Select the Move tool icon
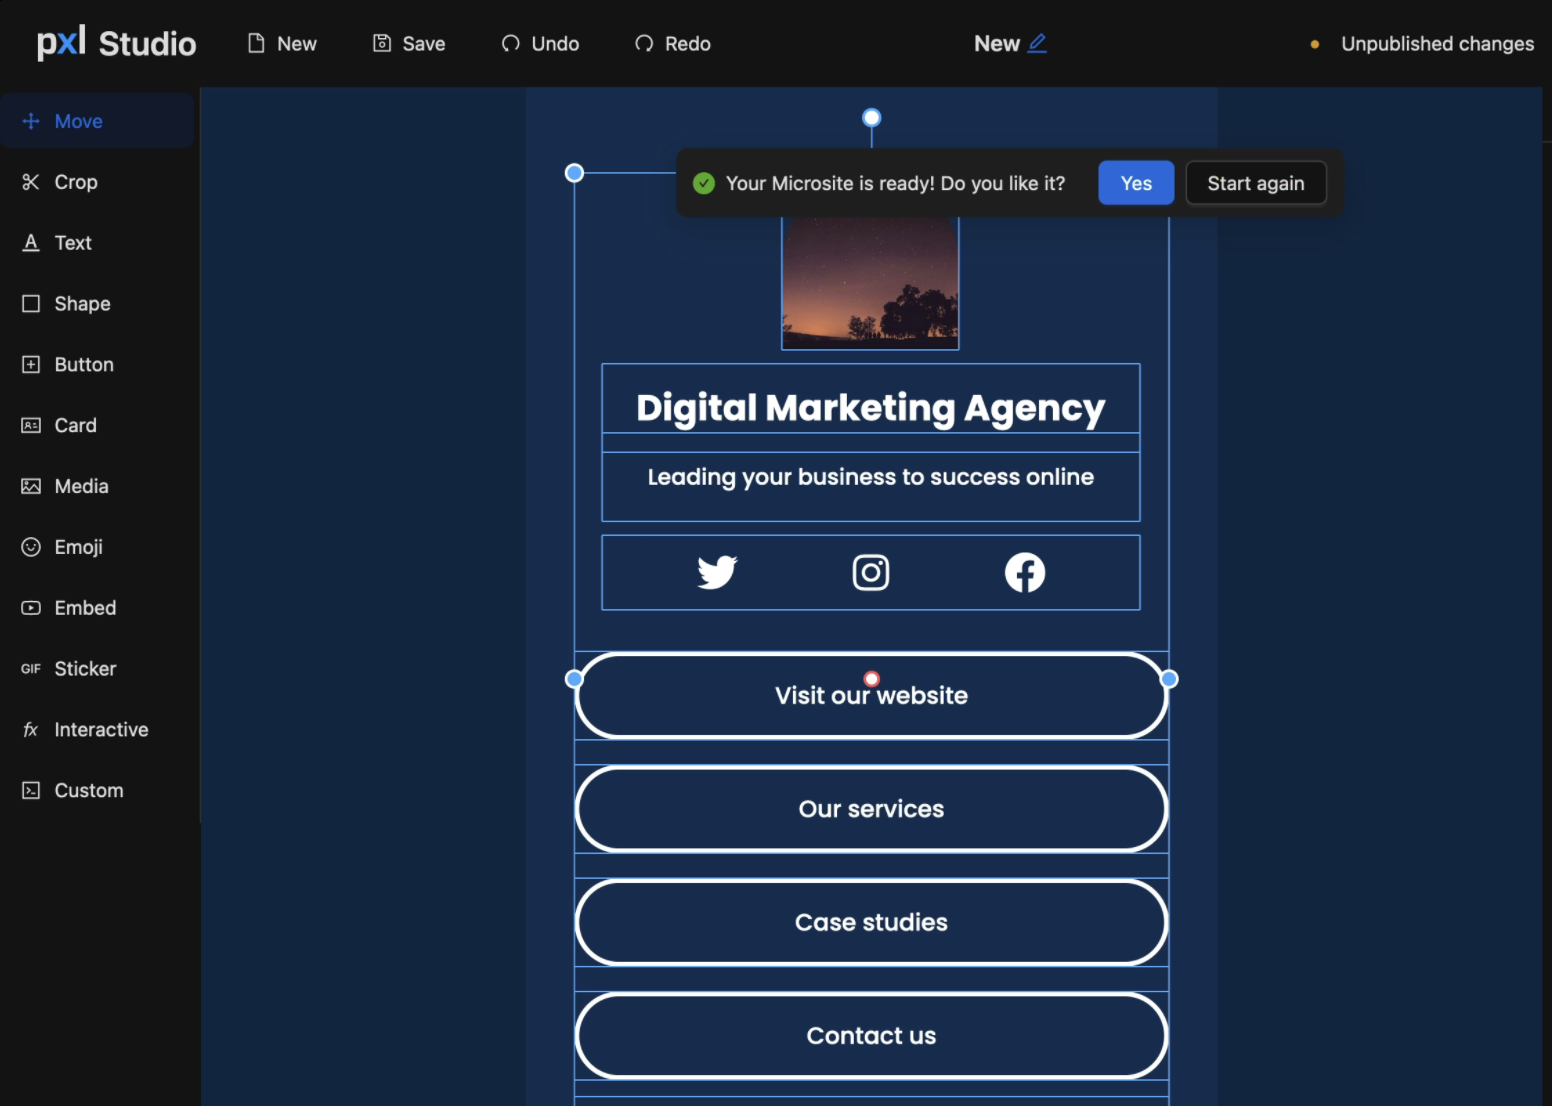The image size is (1552, 1106). [31, 121]
